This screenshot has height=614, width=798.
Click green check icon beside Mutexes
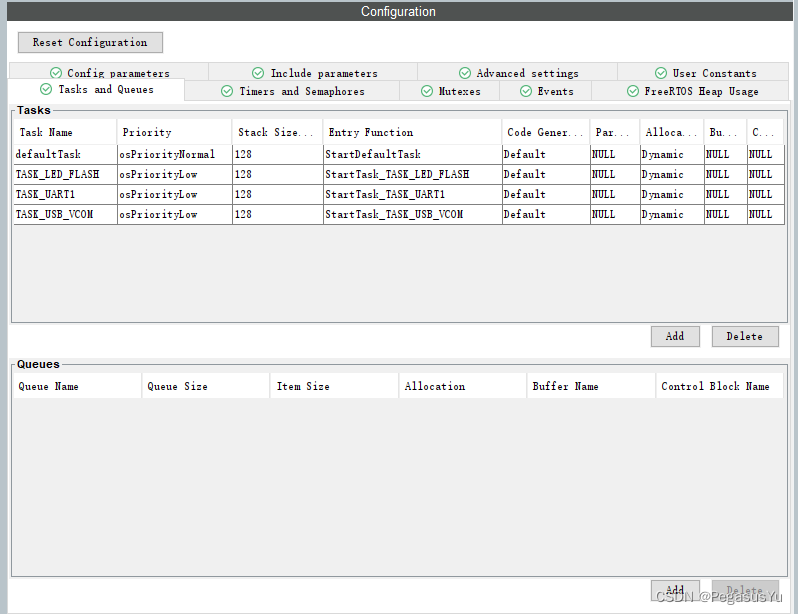426,91
